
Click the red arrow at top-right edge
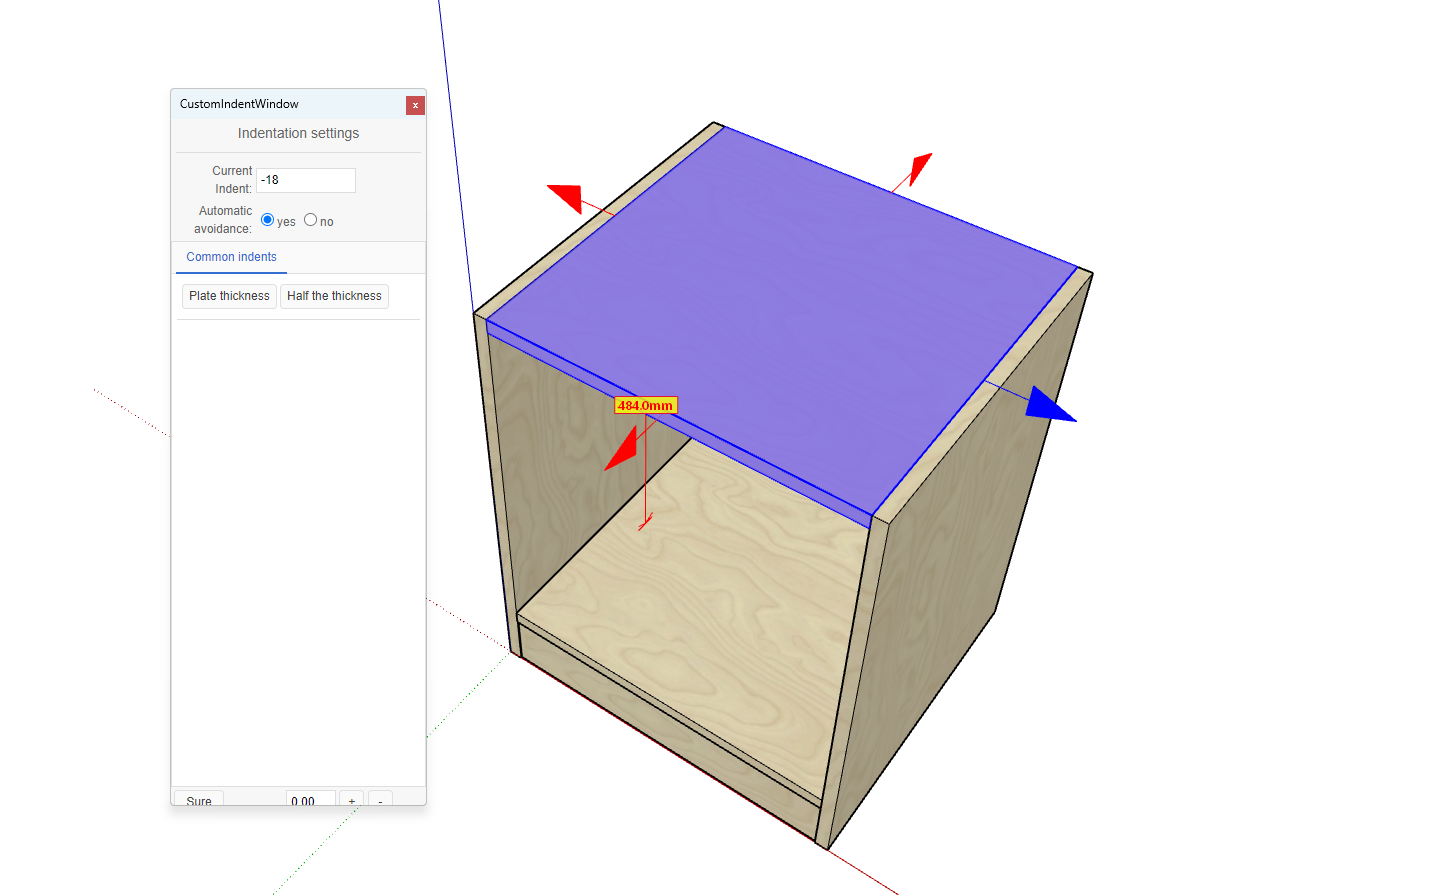click(x=919, y=167)
